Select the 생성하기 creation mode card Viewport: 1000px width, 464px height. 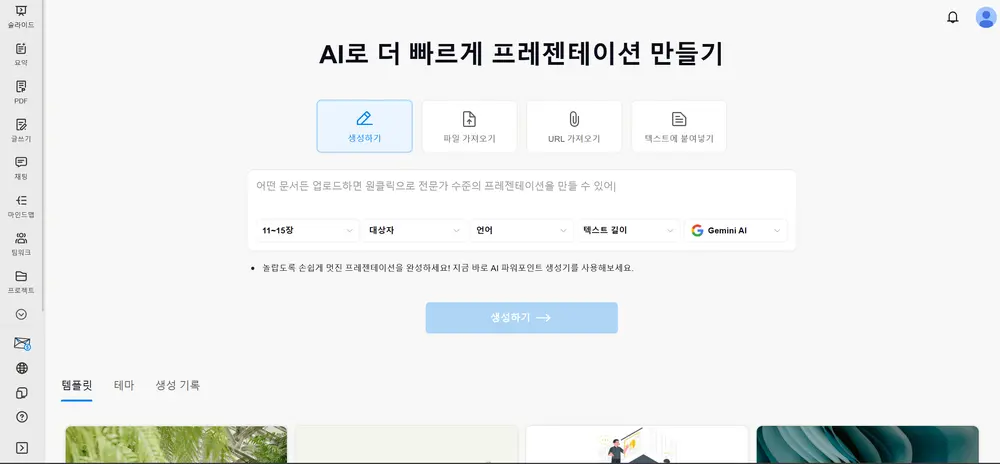click(364, 126)
